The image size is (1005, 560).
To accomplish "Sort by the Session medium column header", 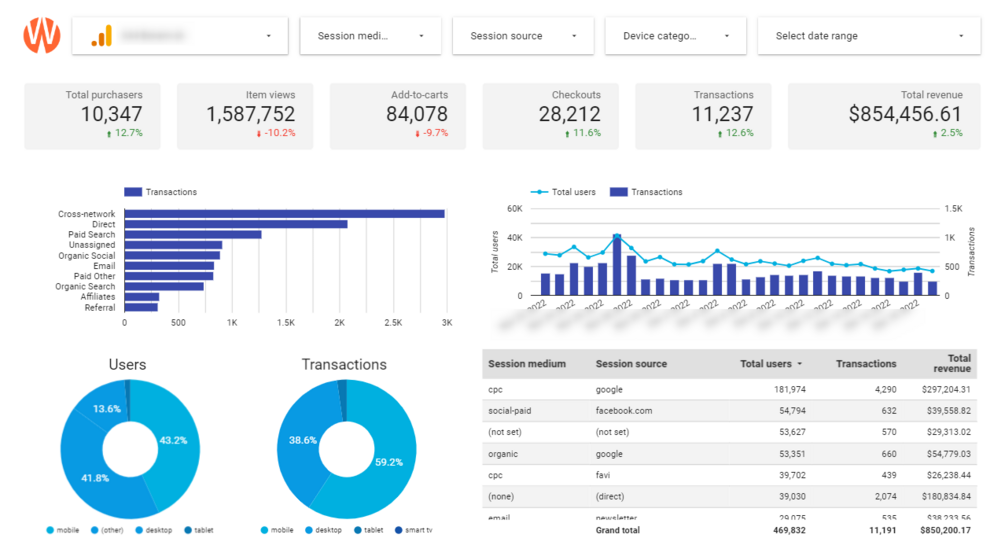I will [527, 363].
